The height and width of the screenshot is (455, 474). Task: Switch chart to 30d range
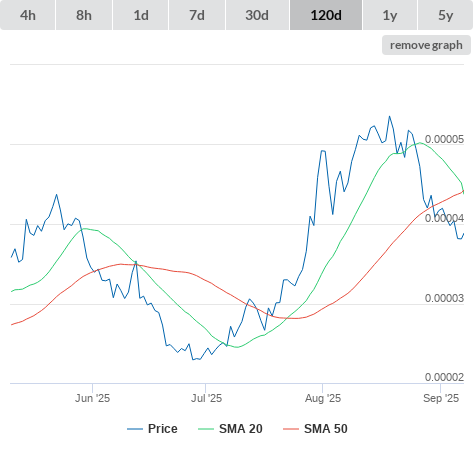coord(257,15)
